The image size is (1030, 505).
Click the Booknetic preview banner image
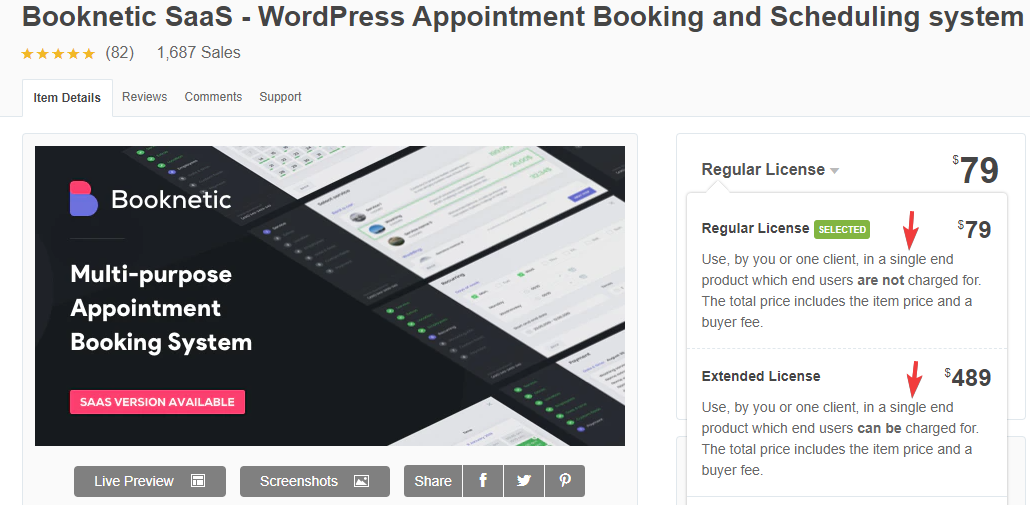330,296
